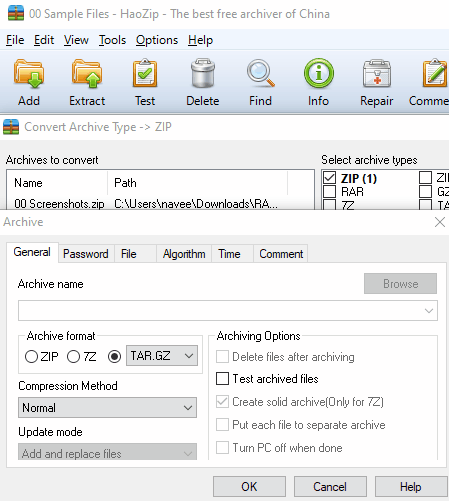This screenshot has height=501, width=449.
Task: Switch to the Password tab
Action: [86, 254]
